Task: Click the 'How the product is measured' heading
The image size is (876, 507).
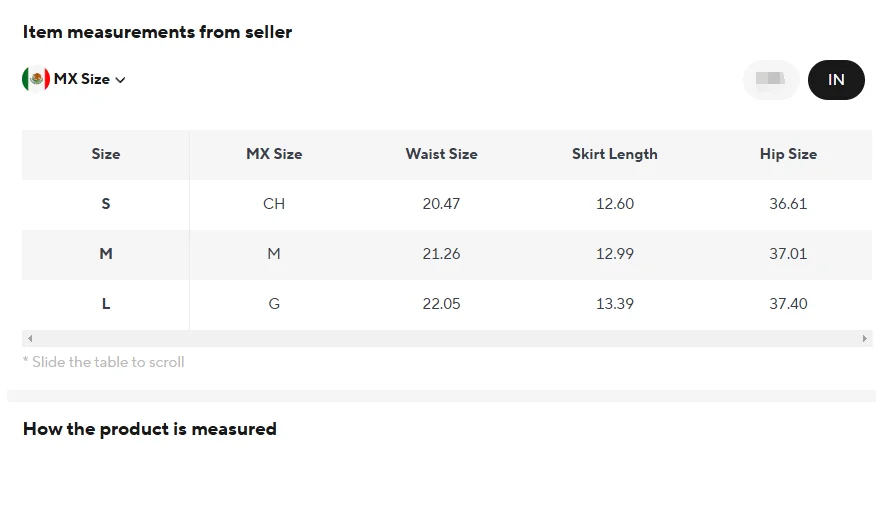Action: click(150, 429)
